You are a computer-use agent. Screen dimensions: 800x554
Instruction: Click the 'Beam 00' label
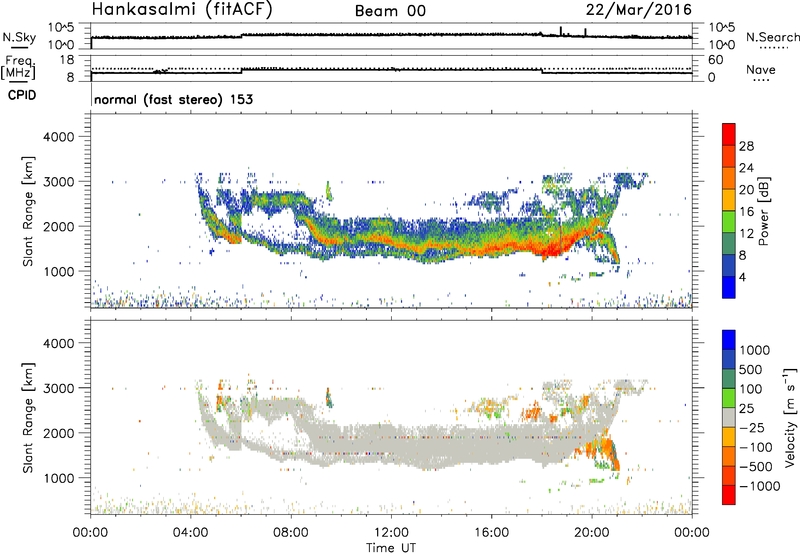tap(390, 11)
